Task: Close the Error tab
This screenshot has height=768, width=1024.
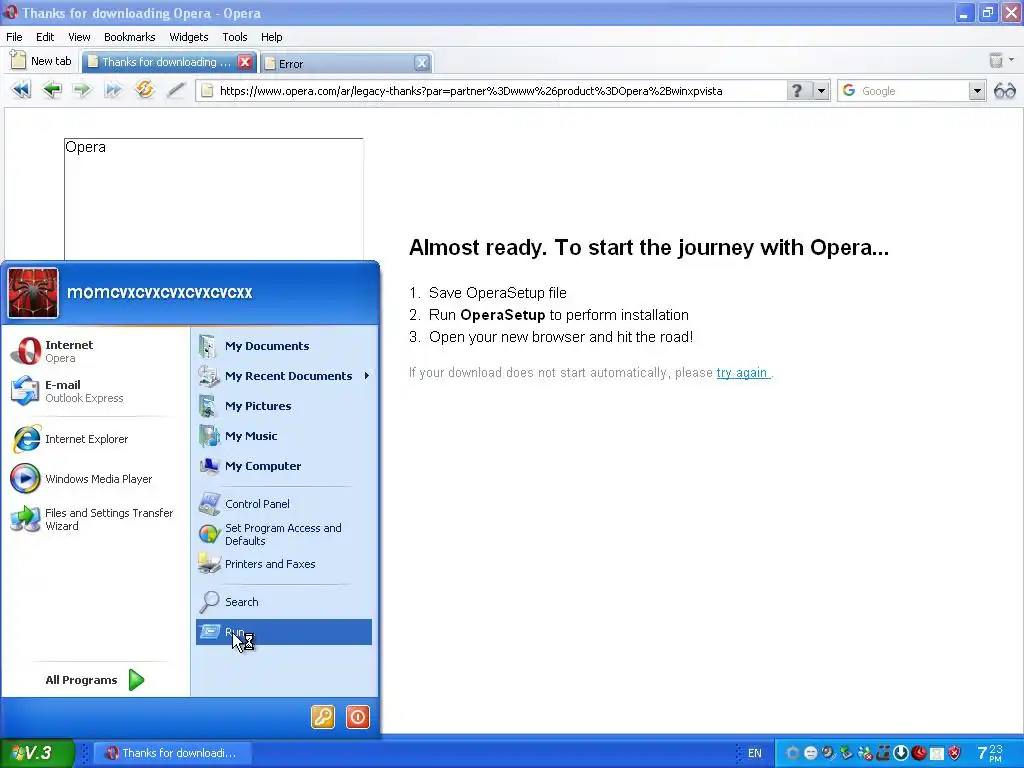Action: tap(422, 63)
